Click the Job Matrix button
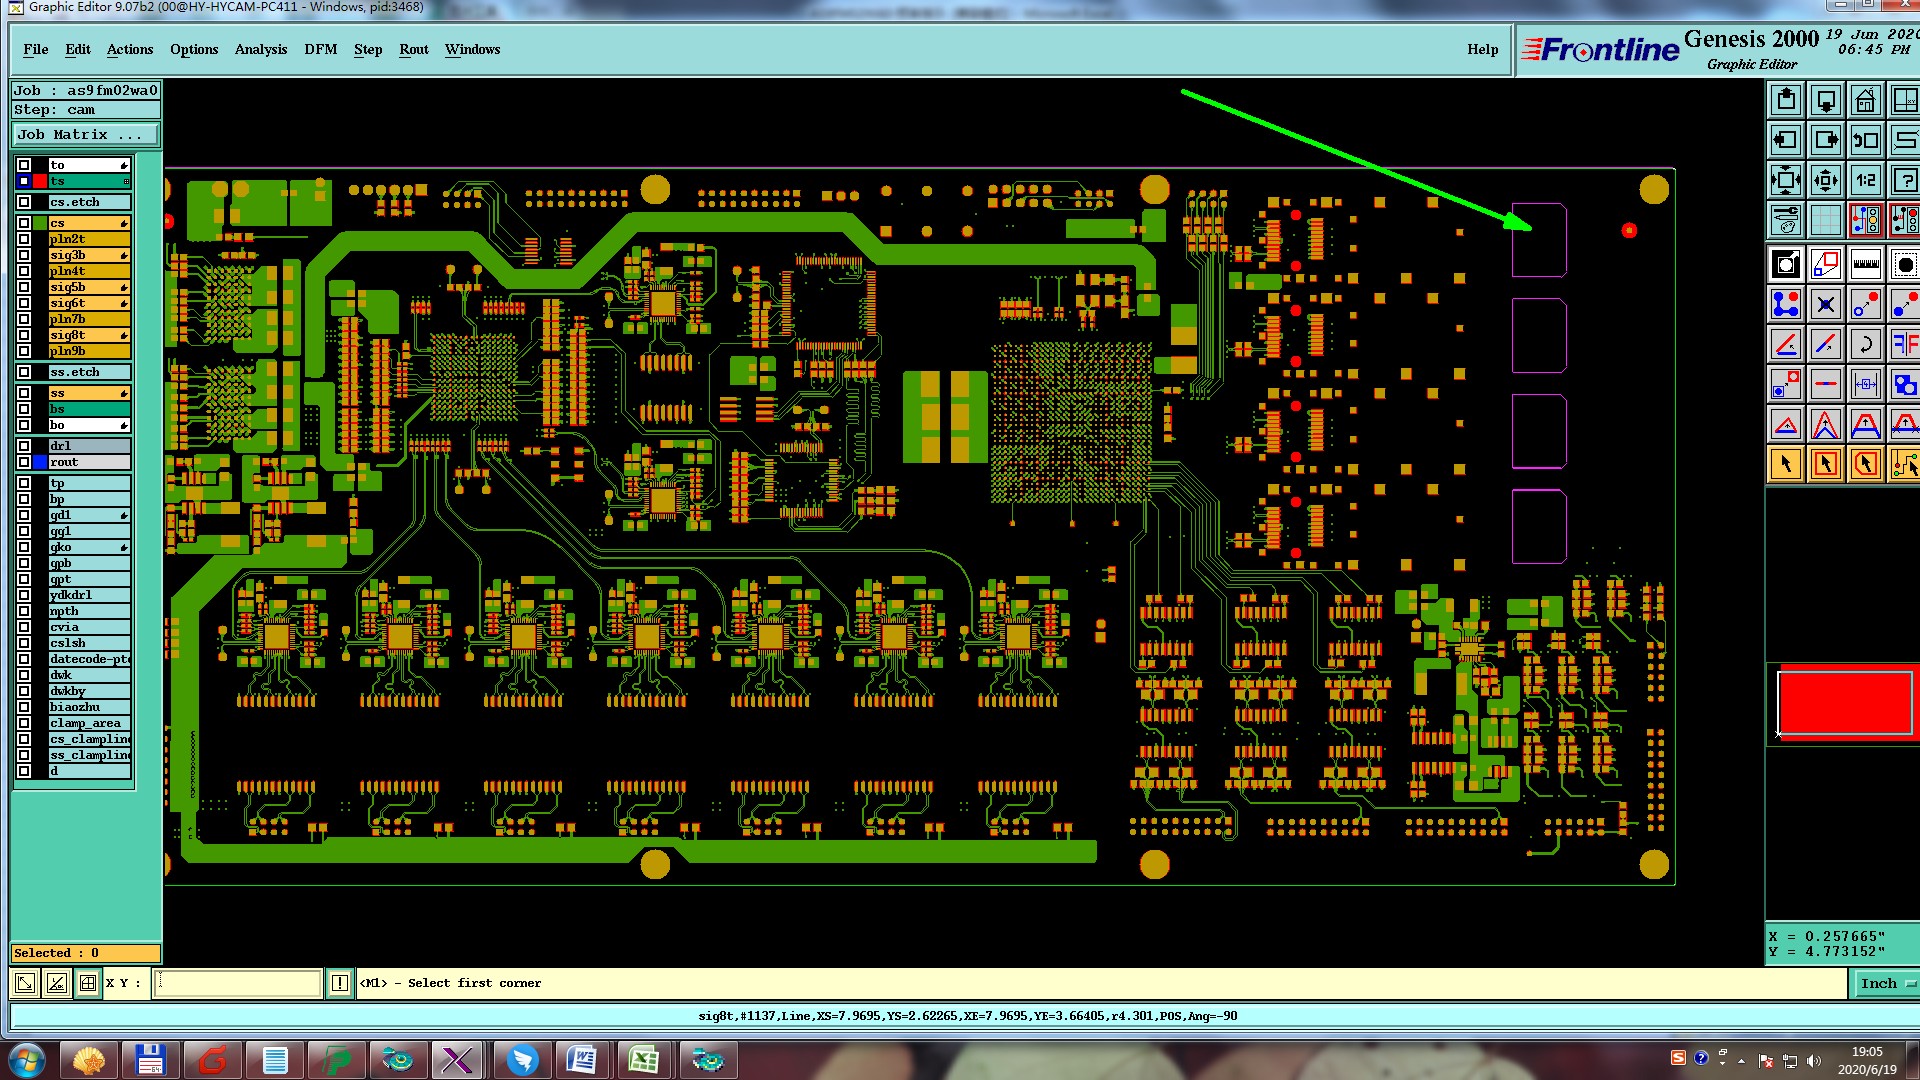 tap(85, 134)
